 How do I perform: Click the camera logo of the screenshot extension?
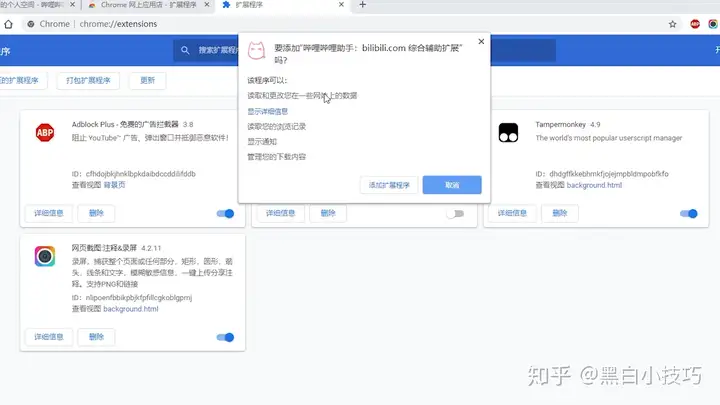coord(45,256)
